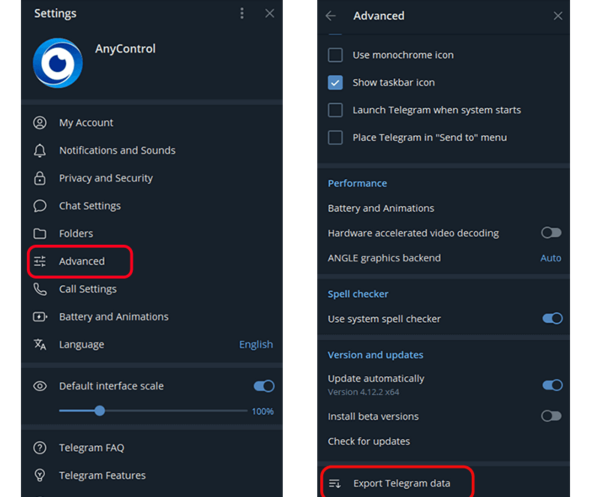This screenshot has height=497, width=600.
Task: Uncheck the Show taskbar icon checkbox
Action: [x=335, y=83]
